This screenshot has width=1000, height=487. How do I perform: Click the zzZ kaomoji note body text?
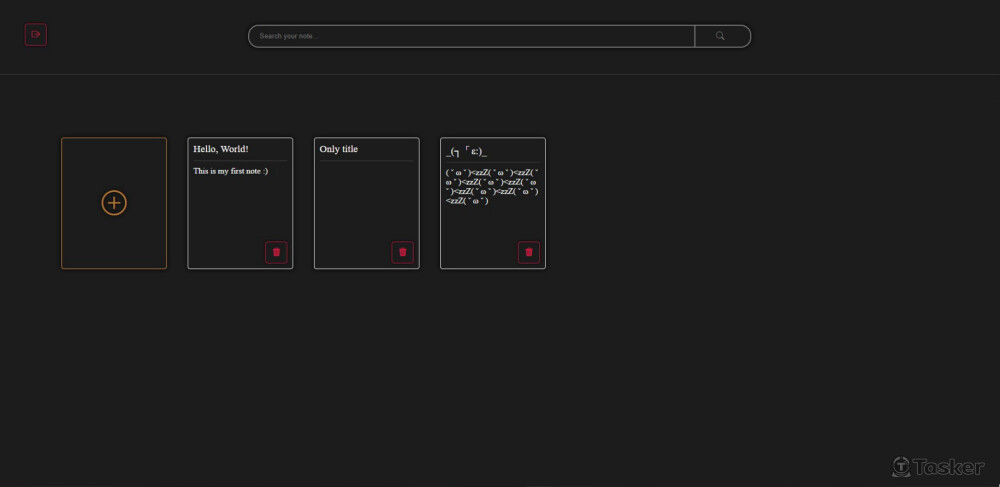(492, 186)
